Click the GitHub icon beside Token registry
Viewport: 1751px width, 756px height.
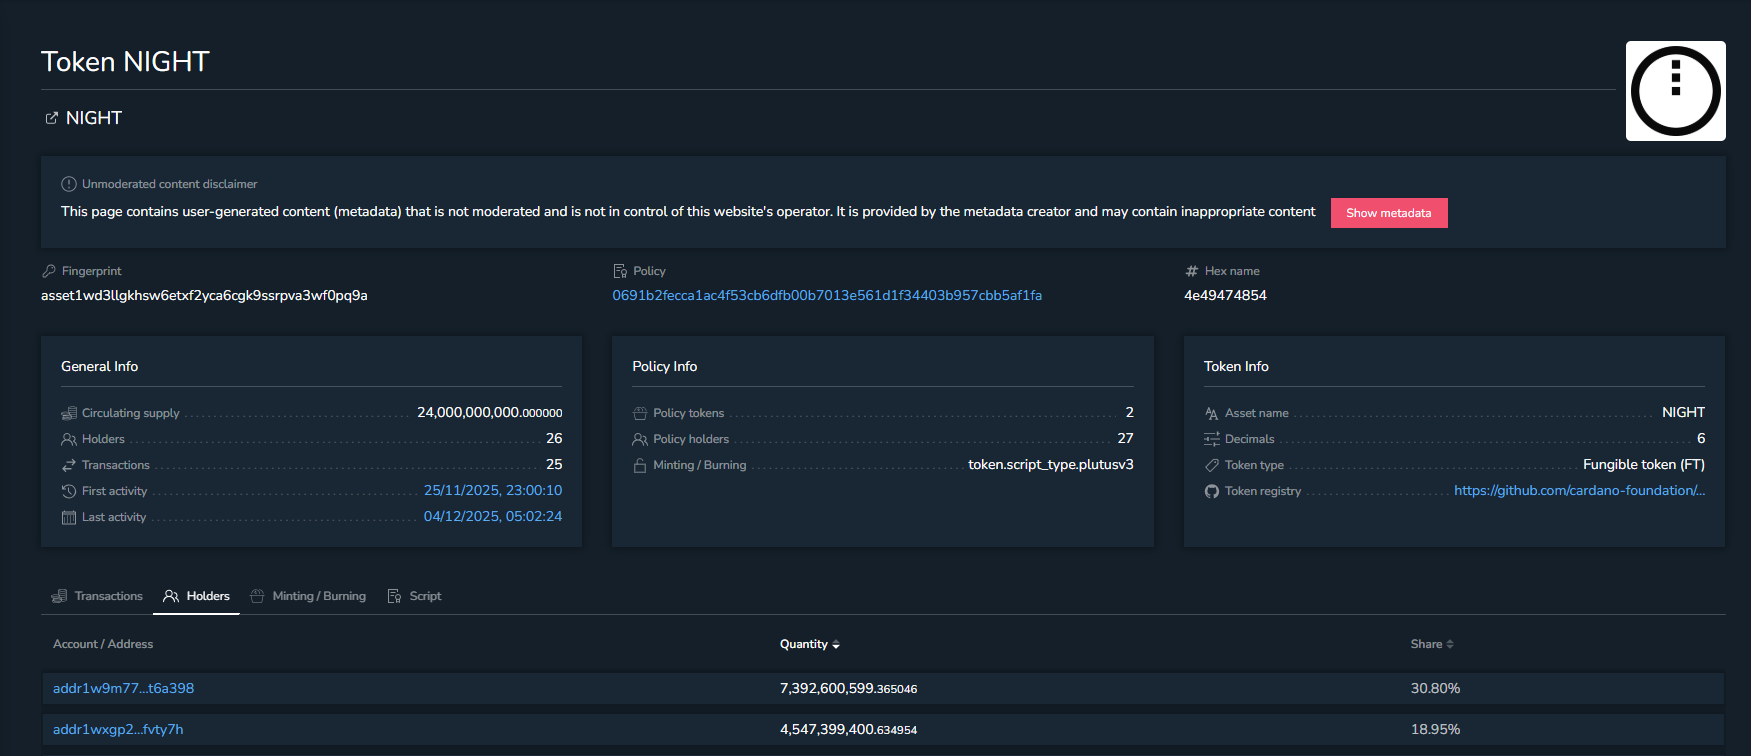click(x=1212, y=491)
